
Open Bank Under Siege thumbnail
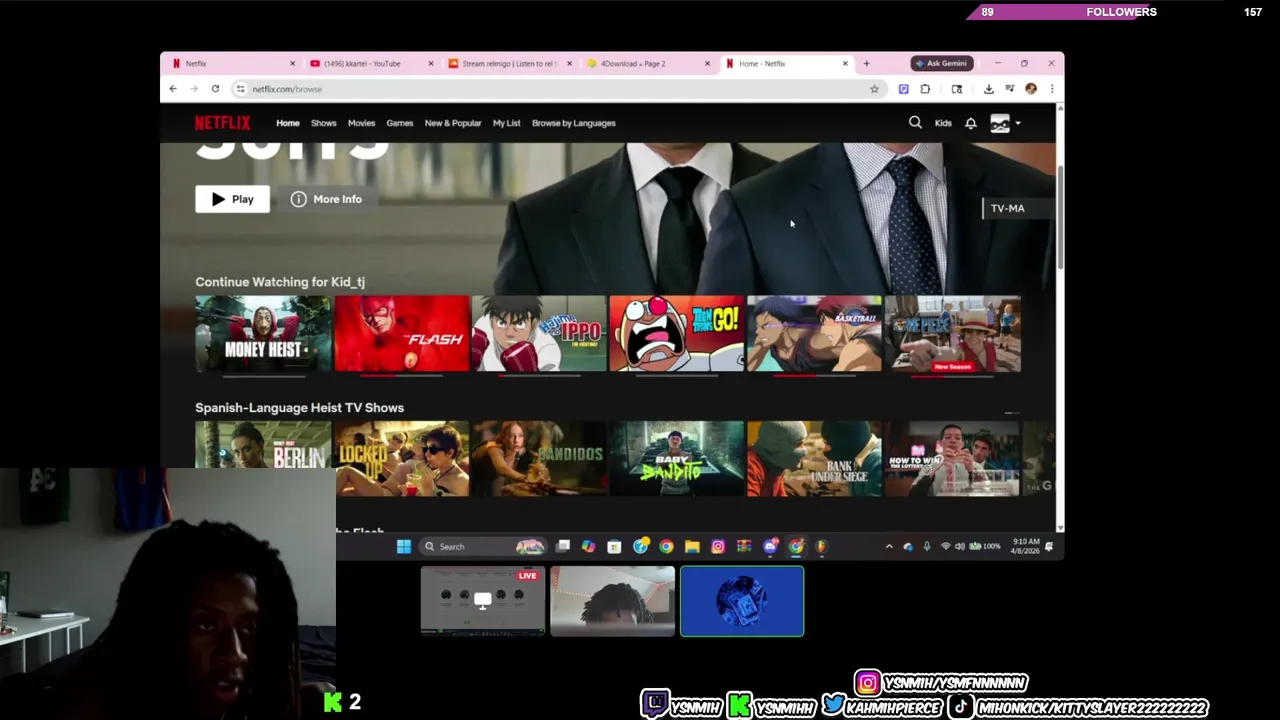[815, 458]
